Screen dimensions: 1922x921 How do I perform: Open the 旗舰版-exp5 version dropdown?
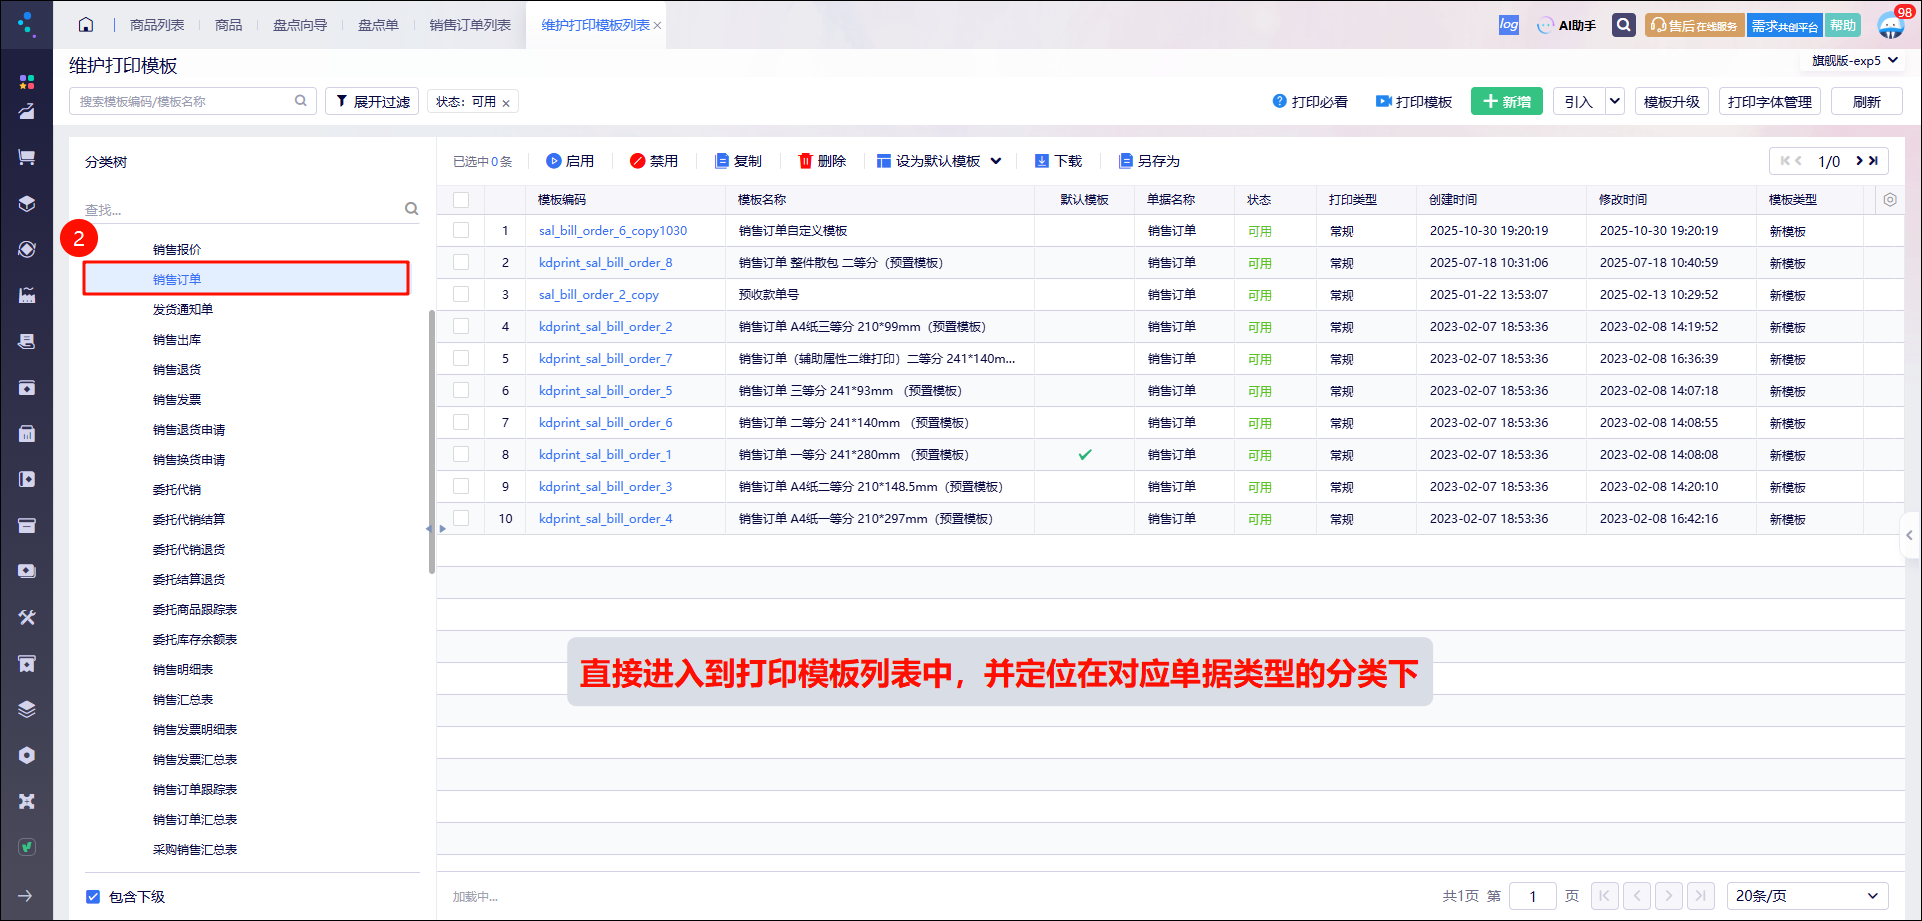[1856, 61]
